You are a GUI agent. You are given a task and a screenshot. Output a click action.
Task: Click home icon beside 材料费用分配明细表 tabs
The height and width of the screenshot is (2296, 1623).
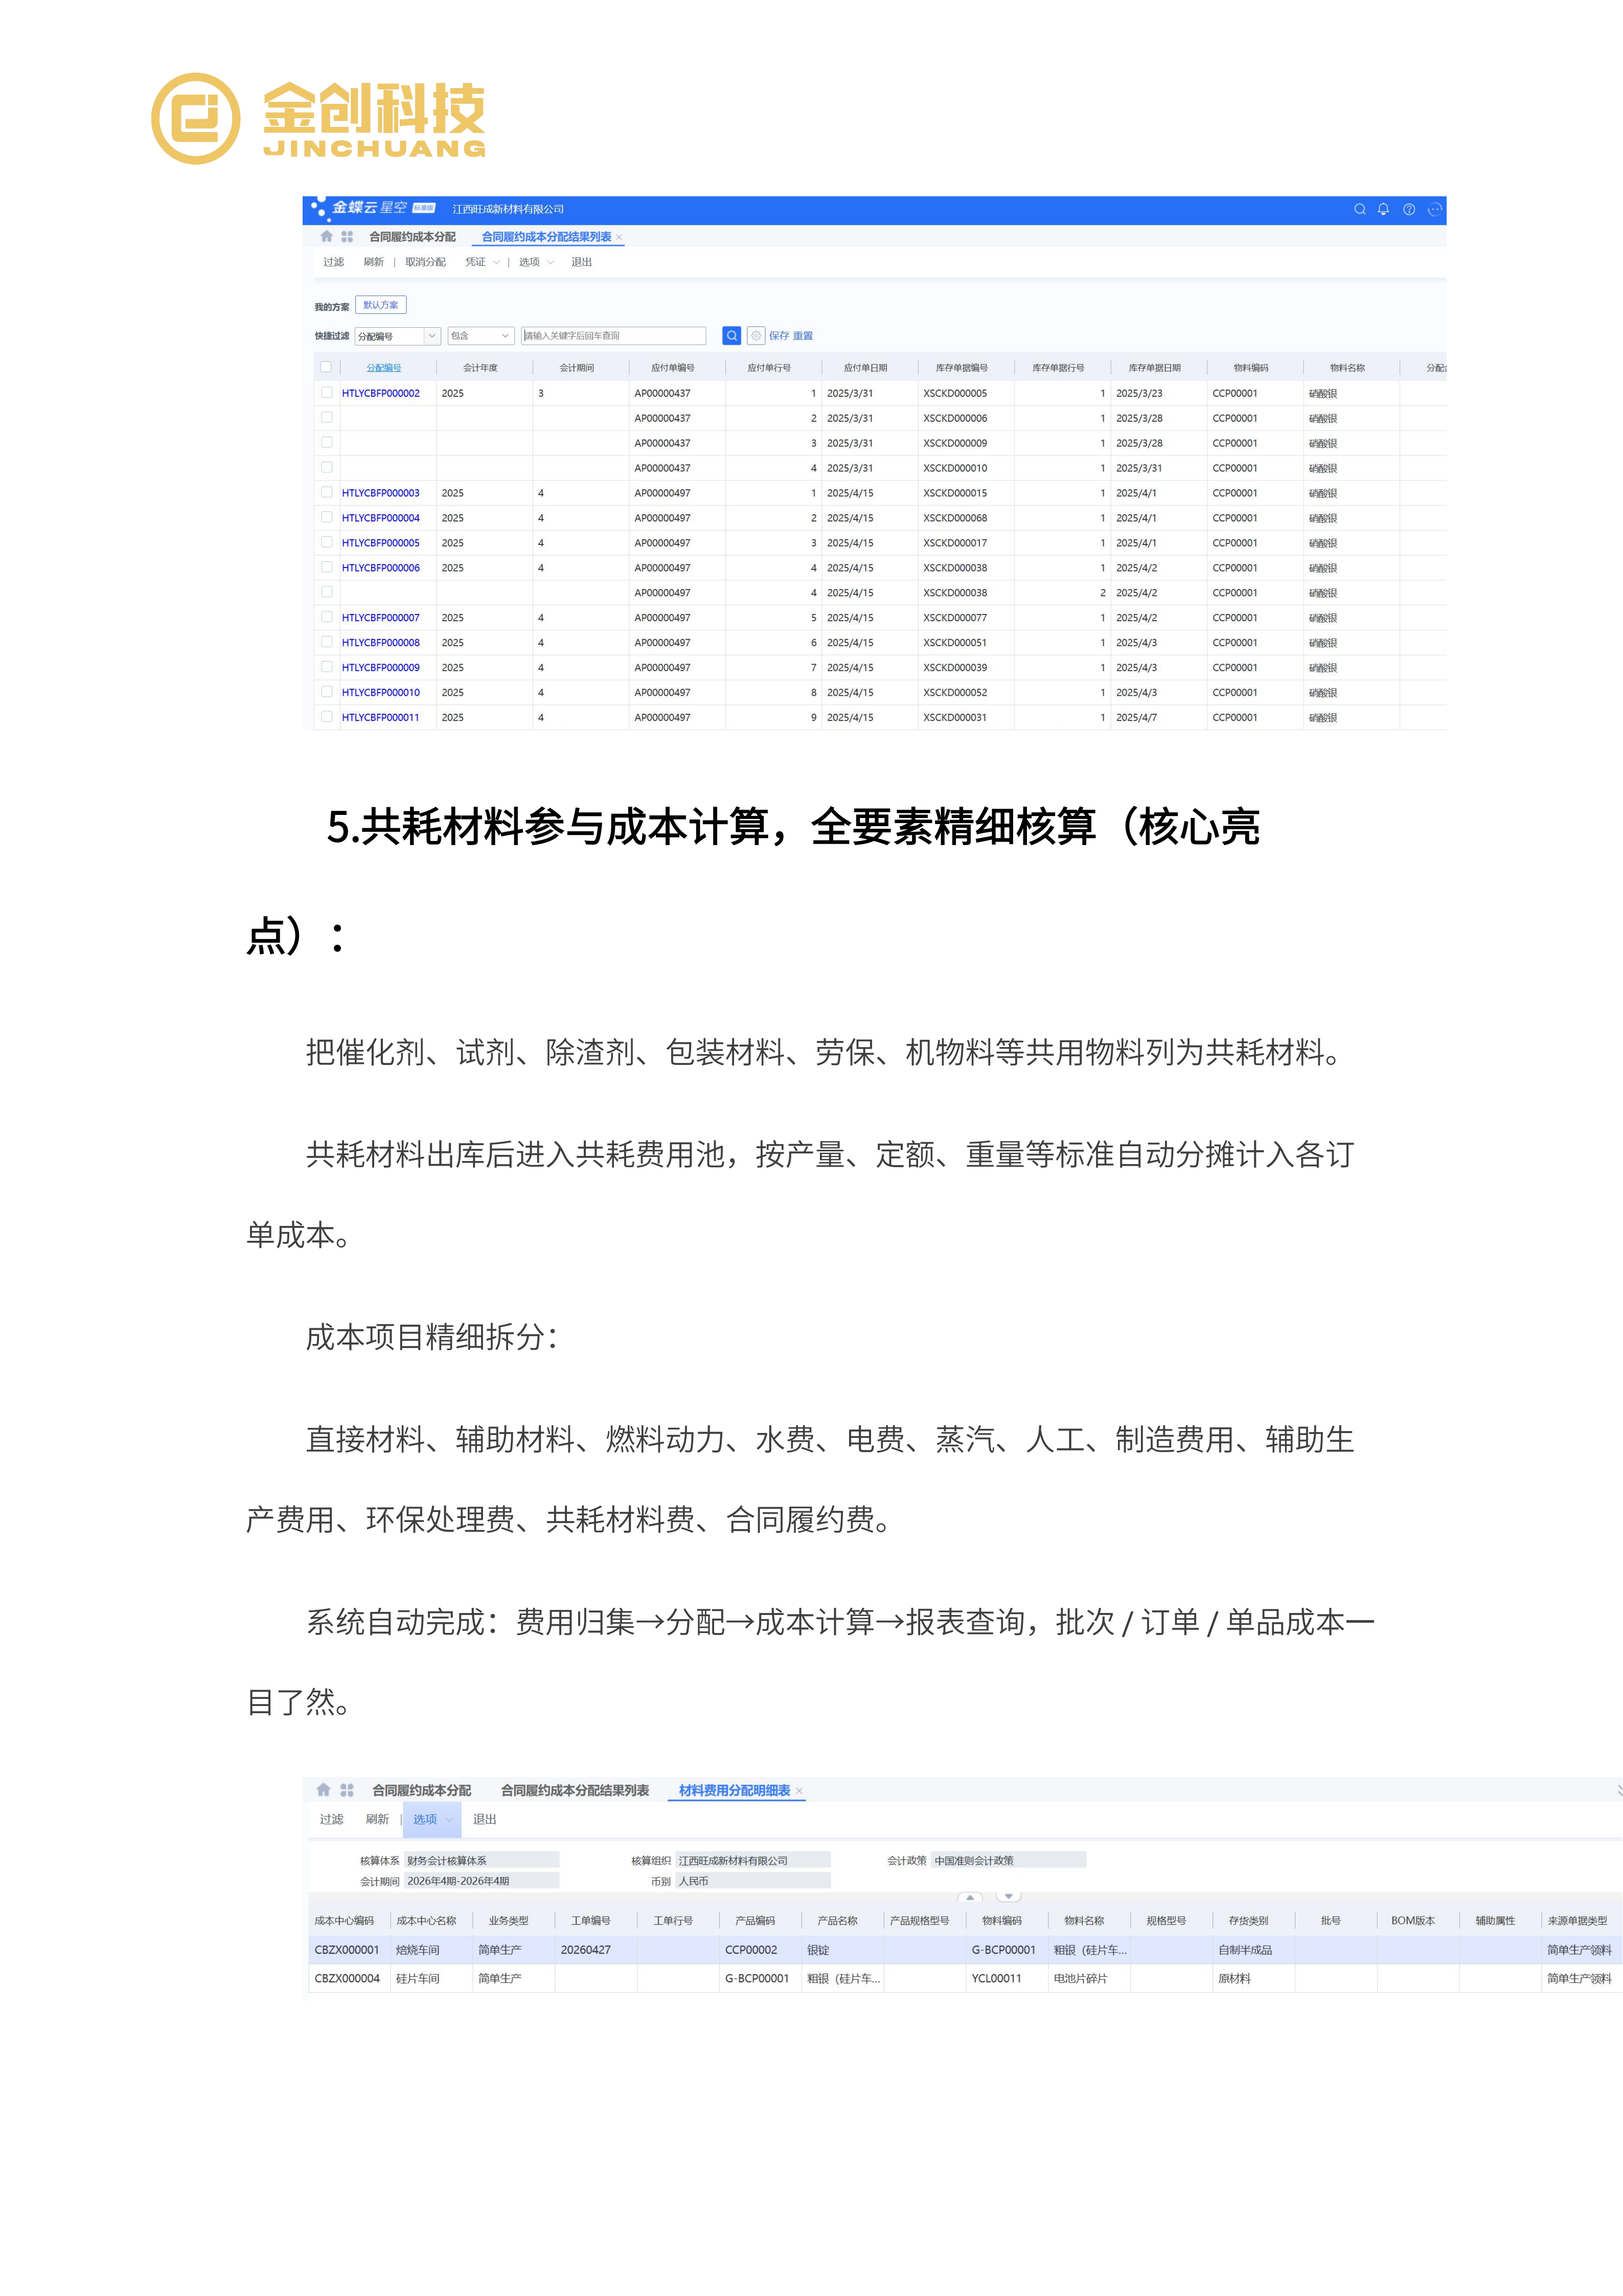point(323,1790)
